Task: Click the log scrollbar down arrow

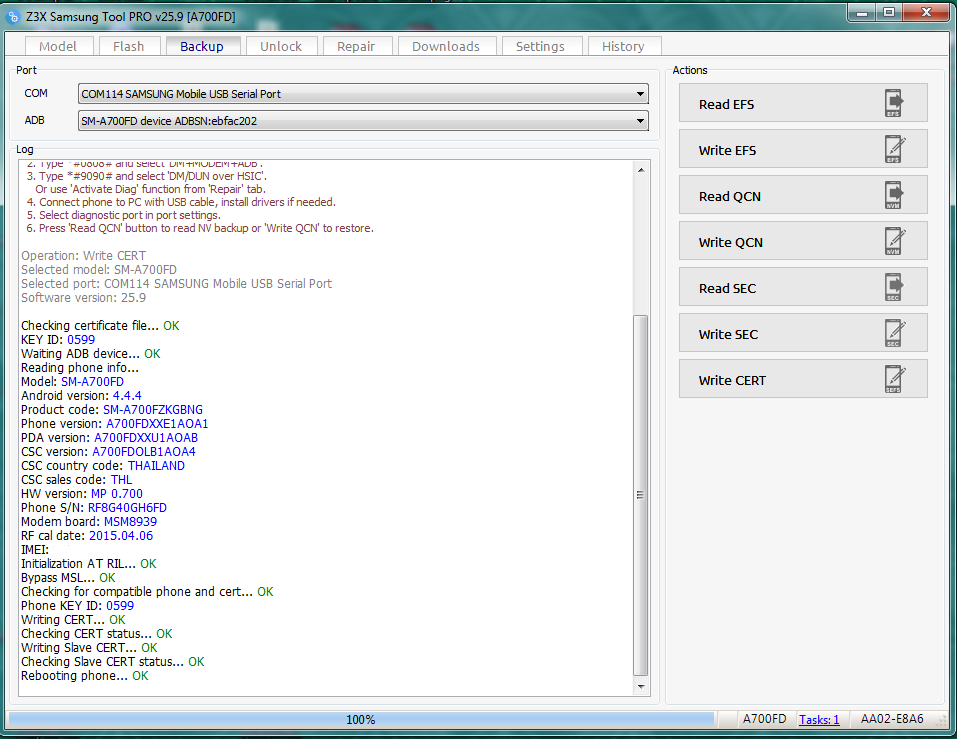Action: tap(641, 687)
